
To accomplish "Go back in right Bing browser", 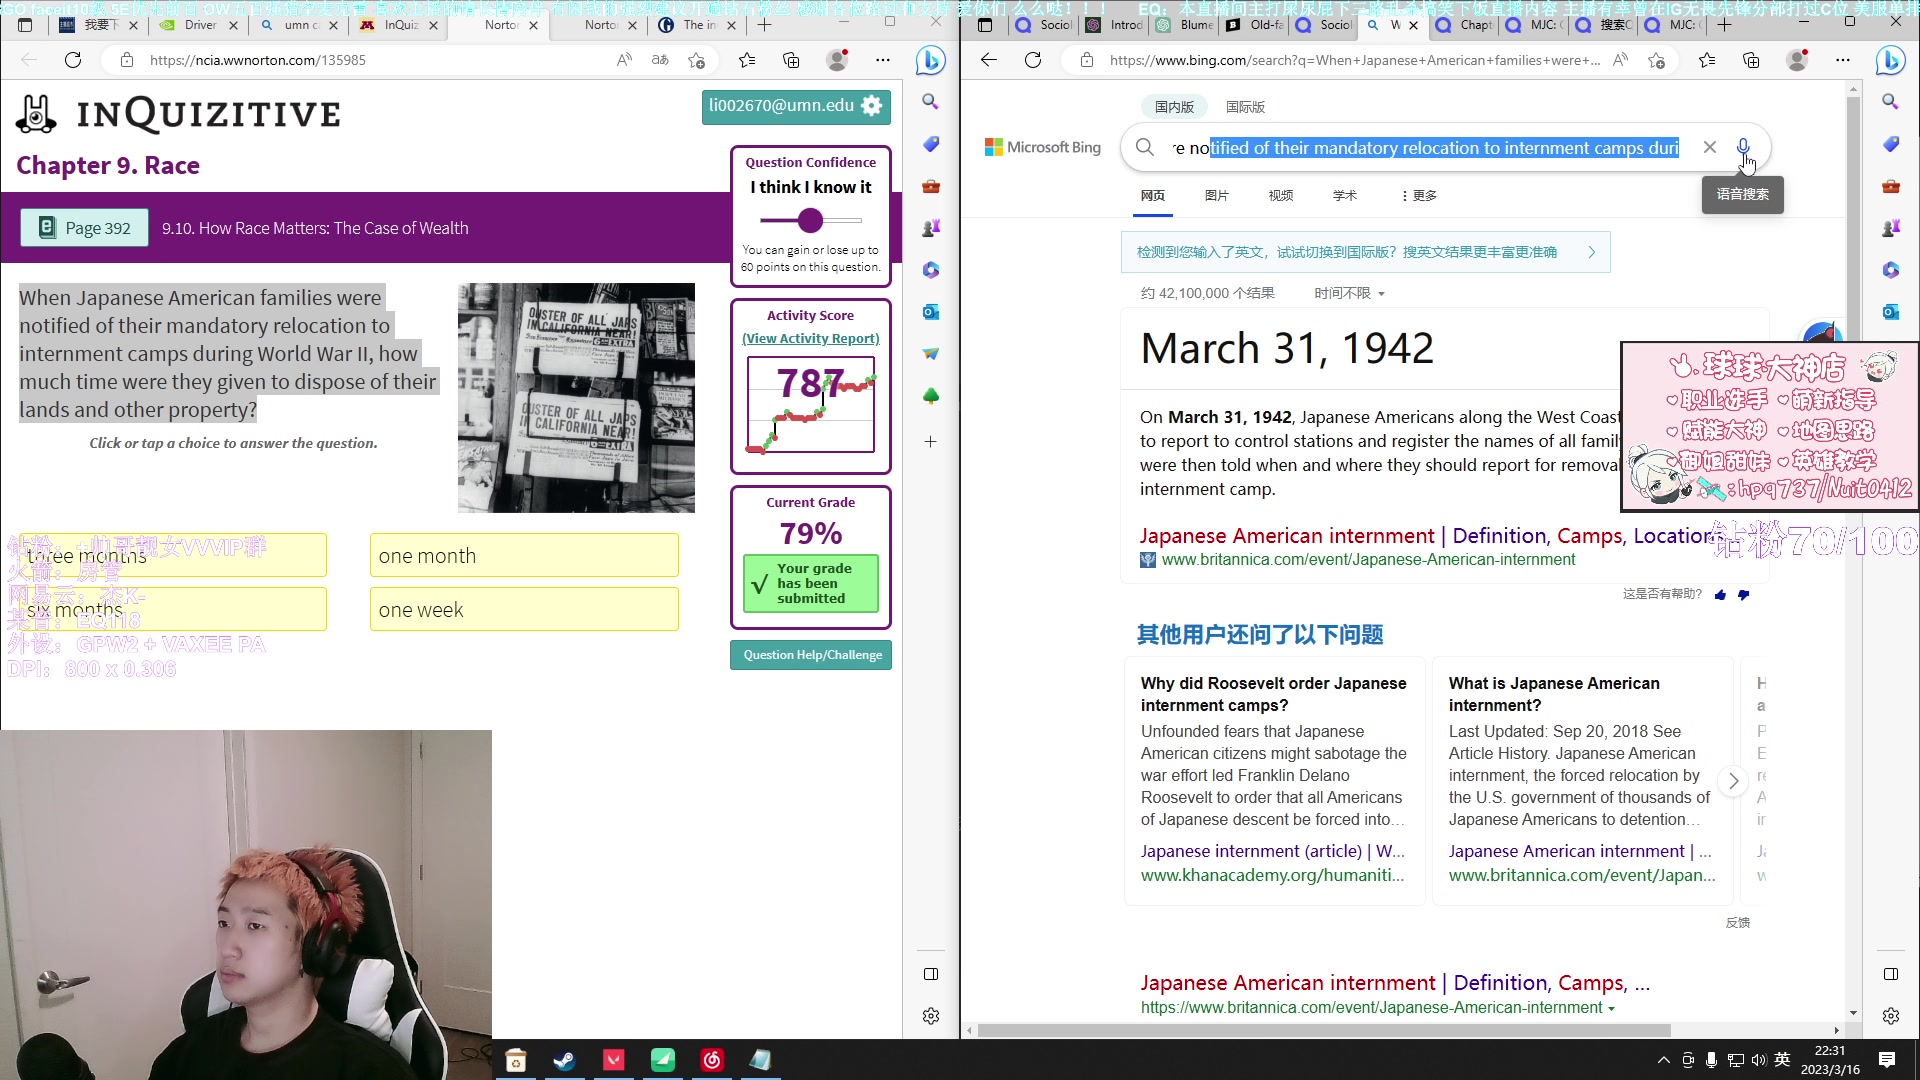I will (989, 60).
